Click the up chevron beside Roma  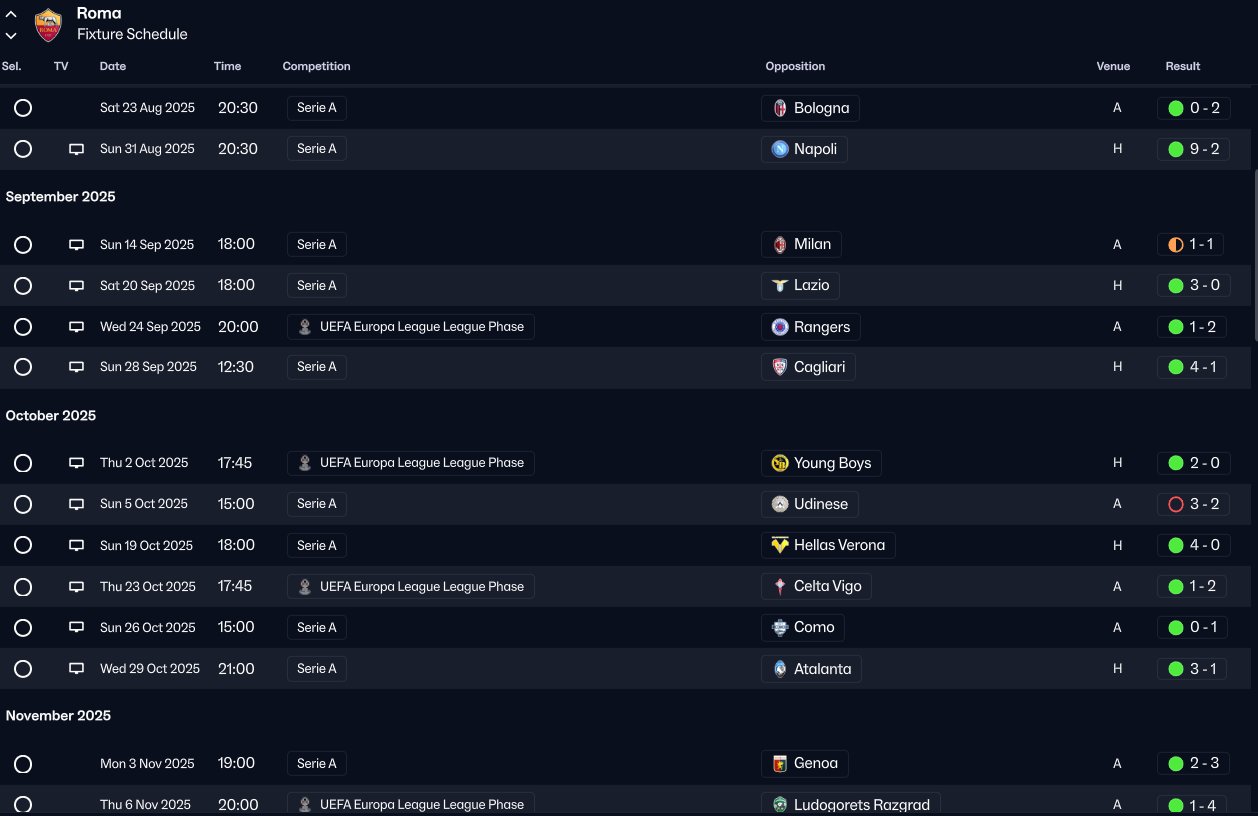11,15
